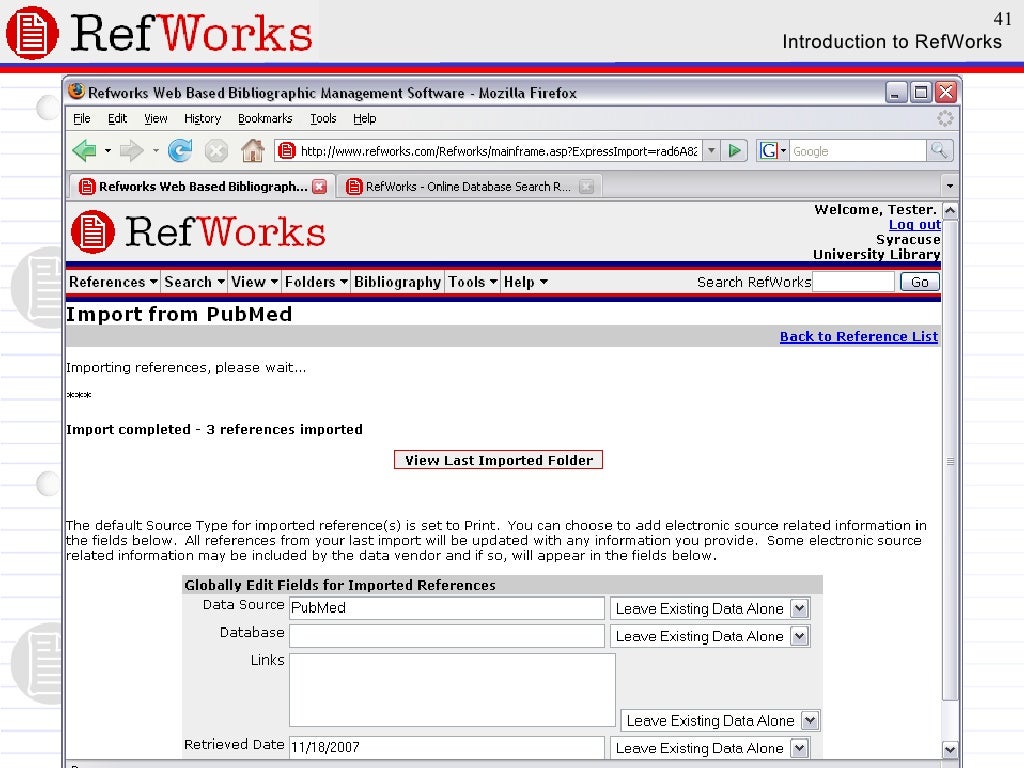Viewport: 1024px width, 768px height.
Task: Open the Firefox History menu
Action: click(x=202, y=119)
